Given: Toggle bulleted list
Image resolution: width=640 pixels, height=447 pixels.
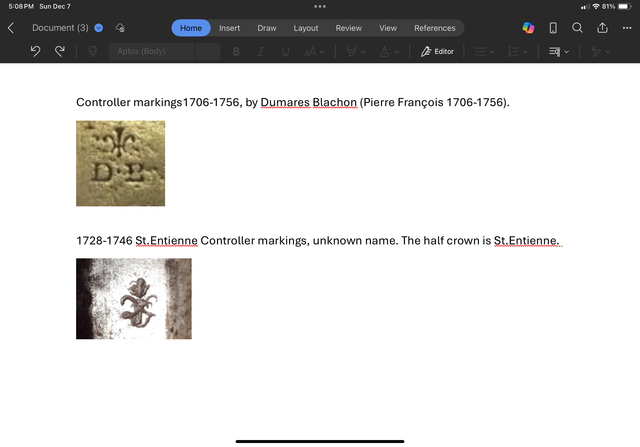Looking at the screenshot, I should point(480,51).
